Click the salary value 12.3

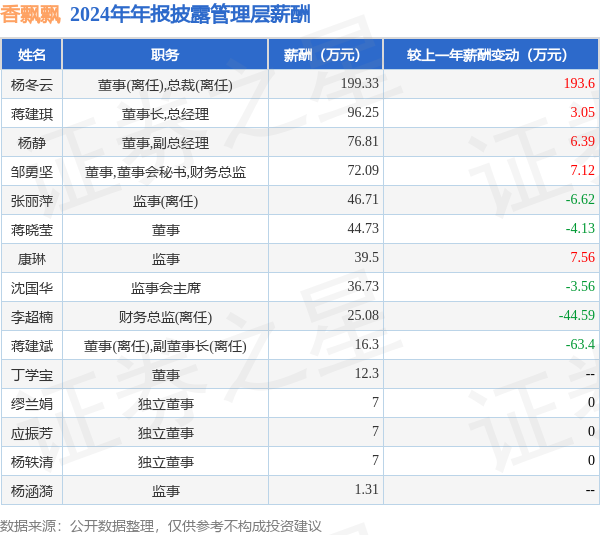(x=366, y=374)
